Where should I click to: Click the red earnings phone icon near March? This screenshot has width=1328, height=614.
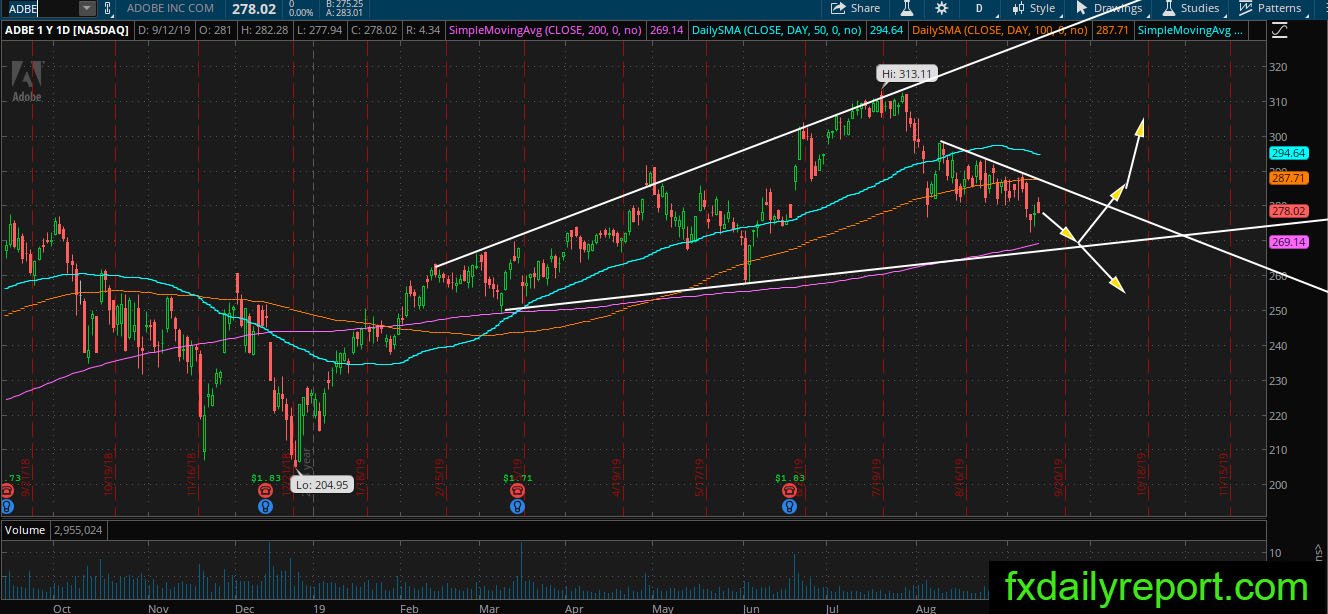pyautogui.click(x=516, y=492)
